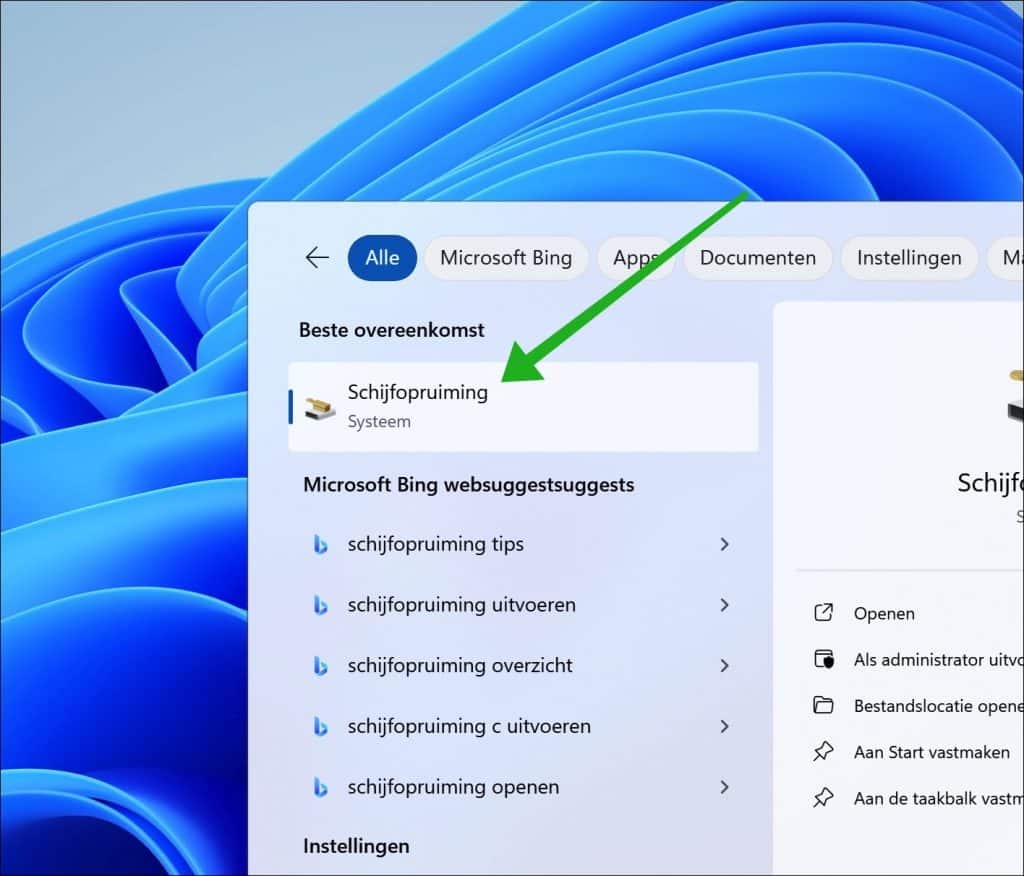
Task: Click the Bestandslocatie folder icon
Action: (x=824, y=706)
